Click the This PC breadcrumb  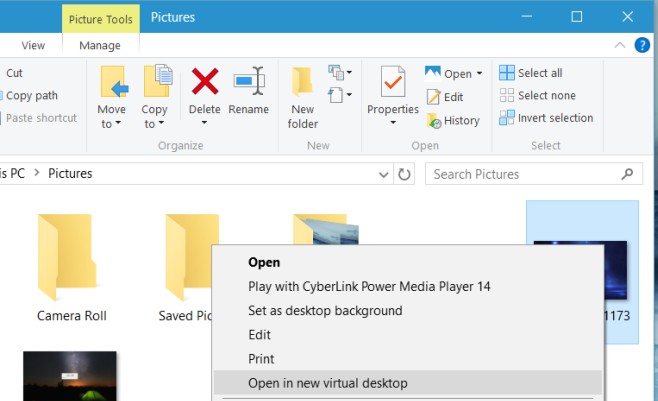(x=13, y=173)
